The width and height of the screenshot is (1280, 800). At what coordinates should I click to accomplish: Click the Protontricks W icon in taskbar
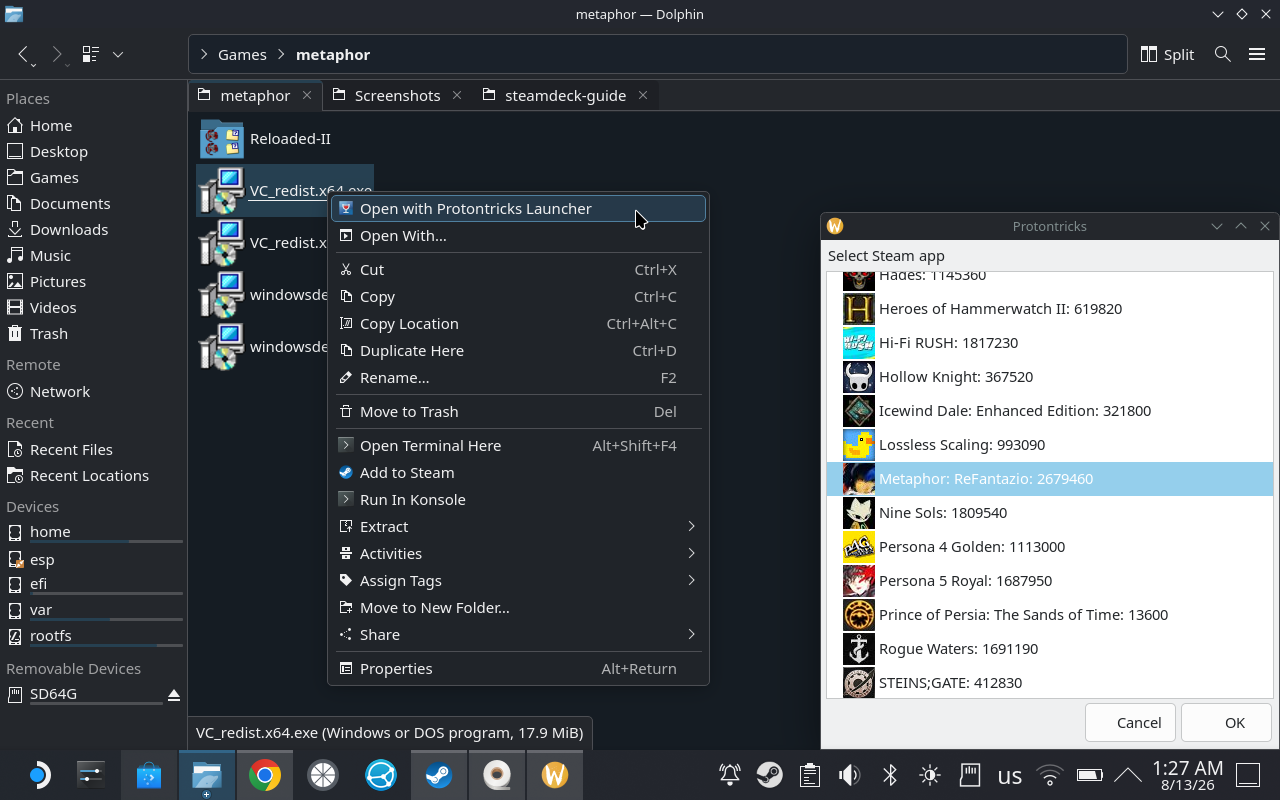point(555,775)
